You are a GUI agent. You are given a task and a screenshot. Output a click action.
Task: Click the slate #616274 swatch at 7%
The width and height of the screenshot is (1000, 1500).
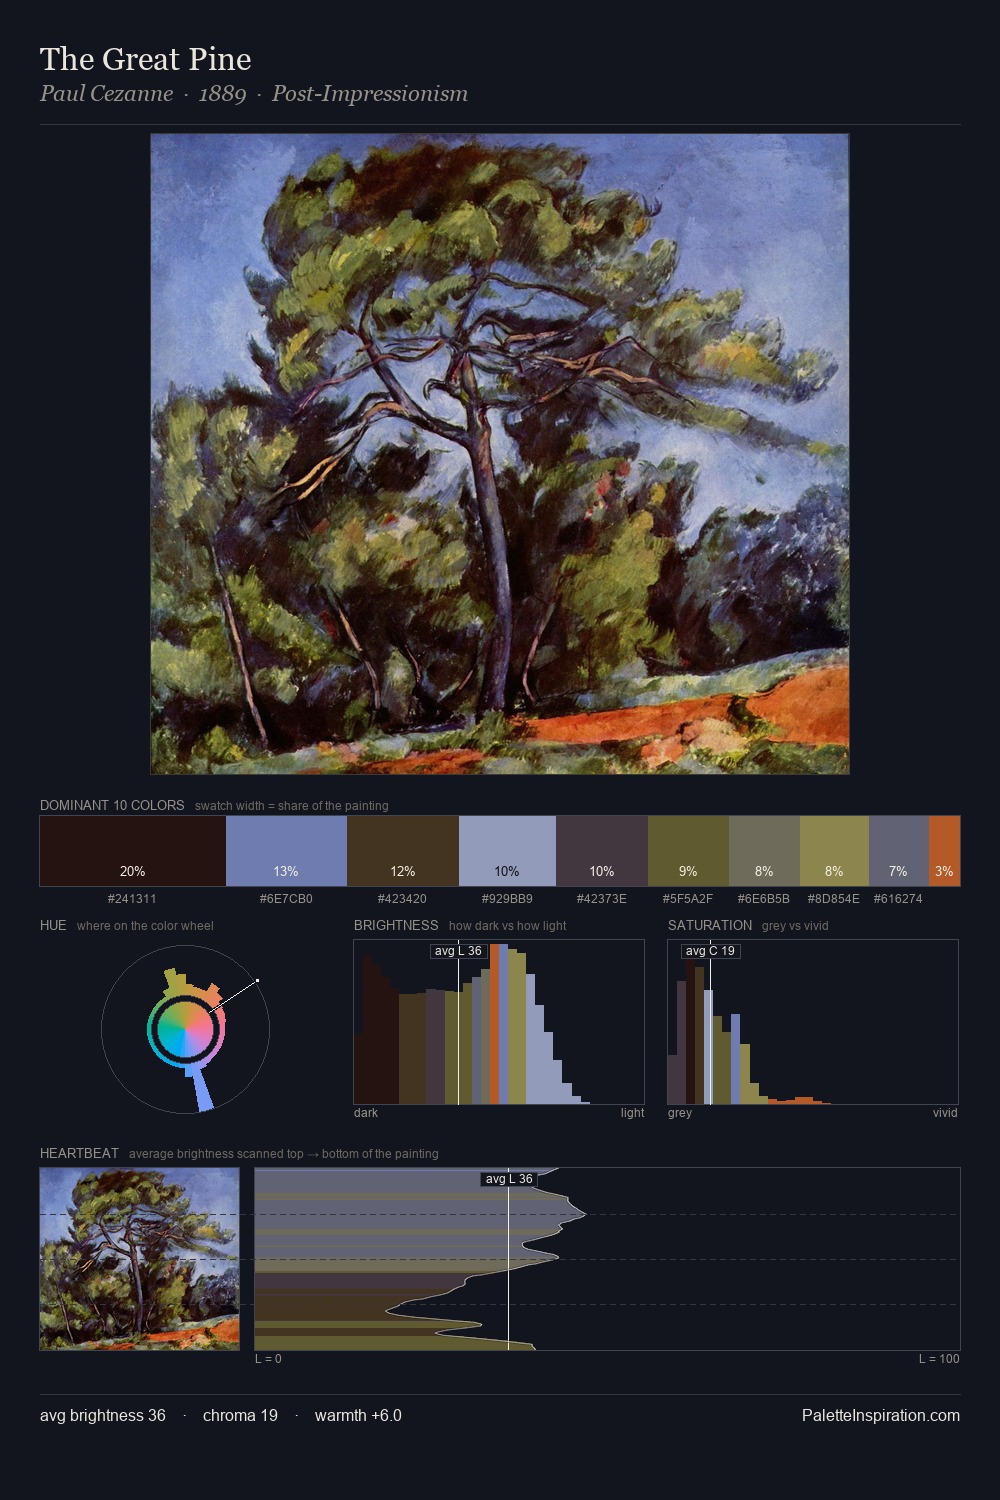(899, 851)
